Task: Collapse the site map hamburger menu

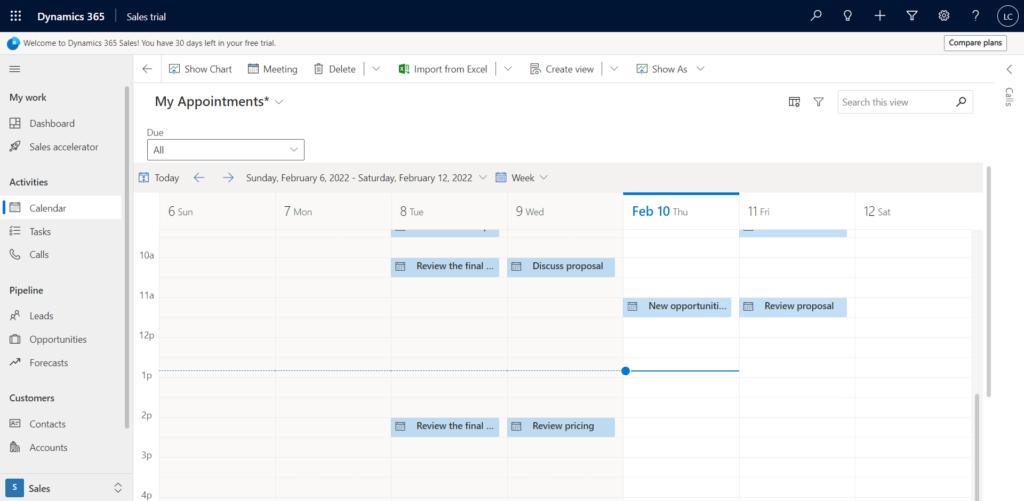Action: [x=14, y=69]
